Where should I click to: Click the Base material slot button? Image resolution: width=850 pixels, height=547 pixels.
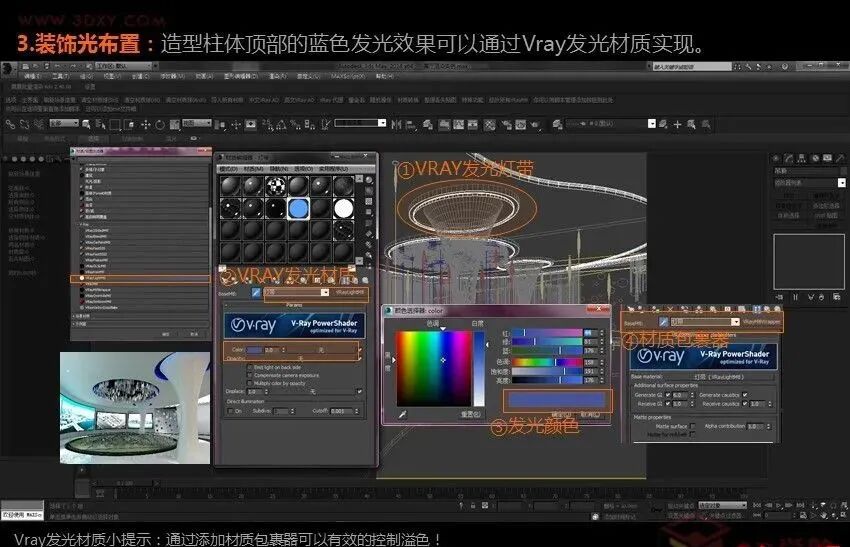click(x=719, y=376)
